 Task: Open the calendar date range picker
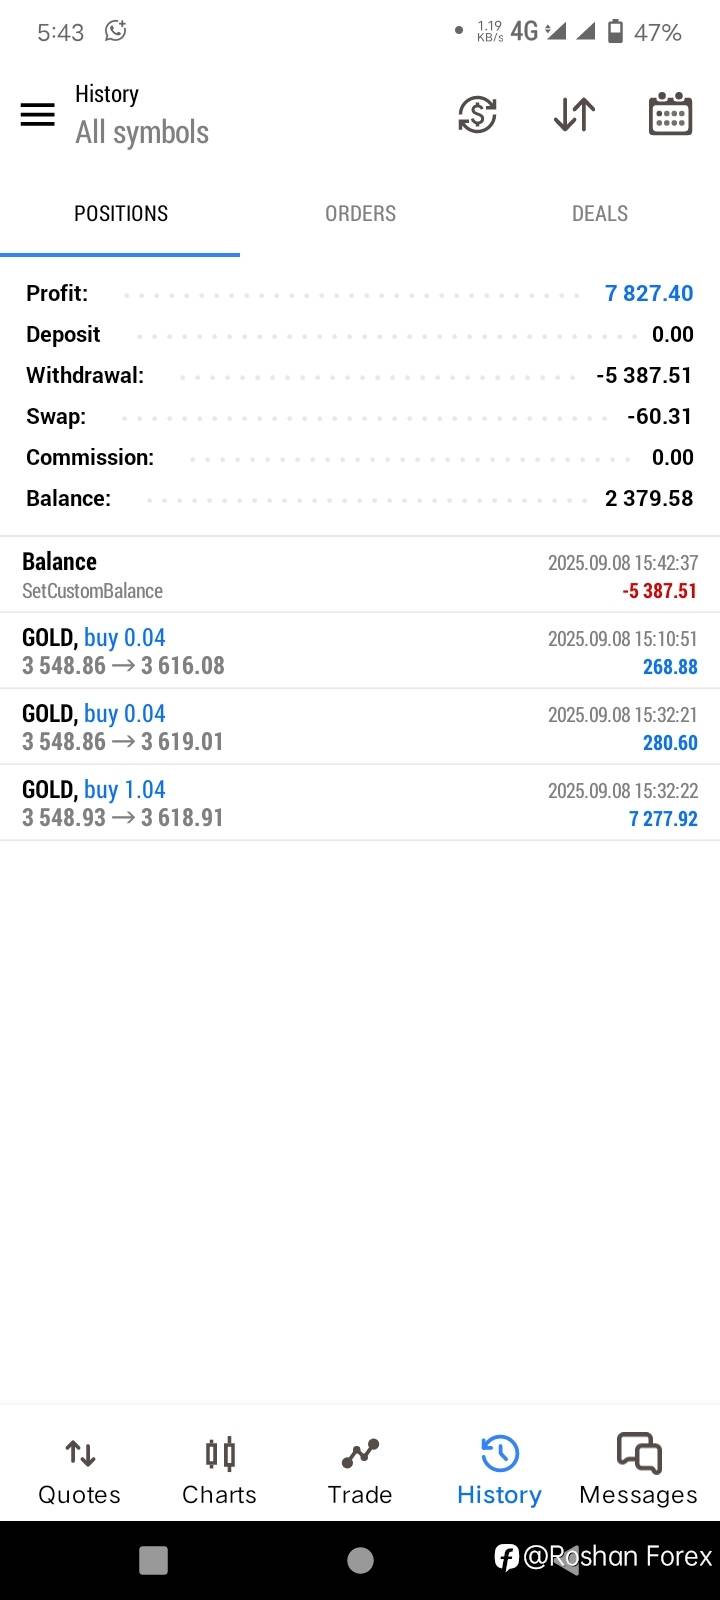[670, 114]
